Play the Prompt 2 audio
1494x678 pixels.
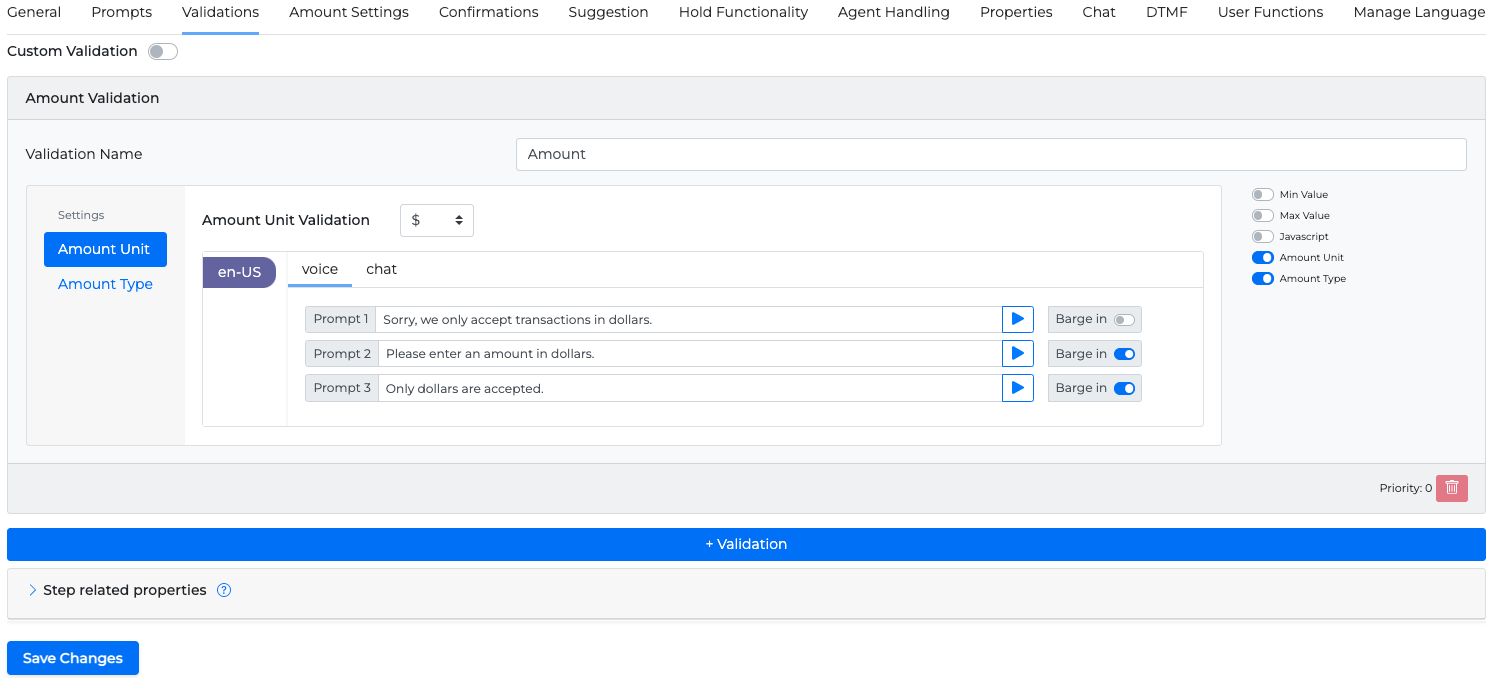pyautogui.click(x=1017, y=353)
